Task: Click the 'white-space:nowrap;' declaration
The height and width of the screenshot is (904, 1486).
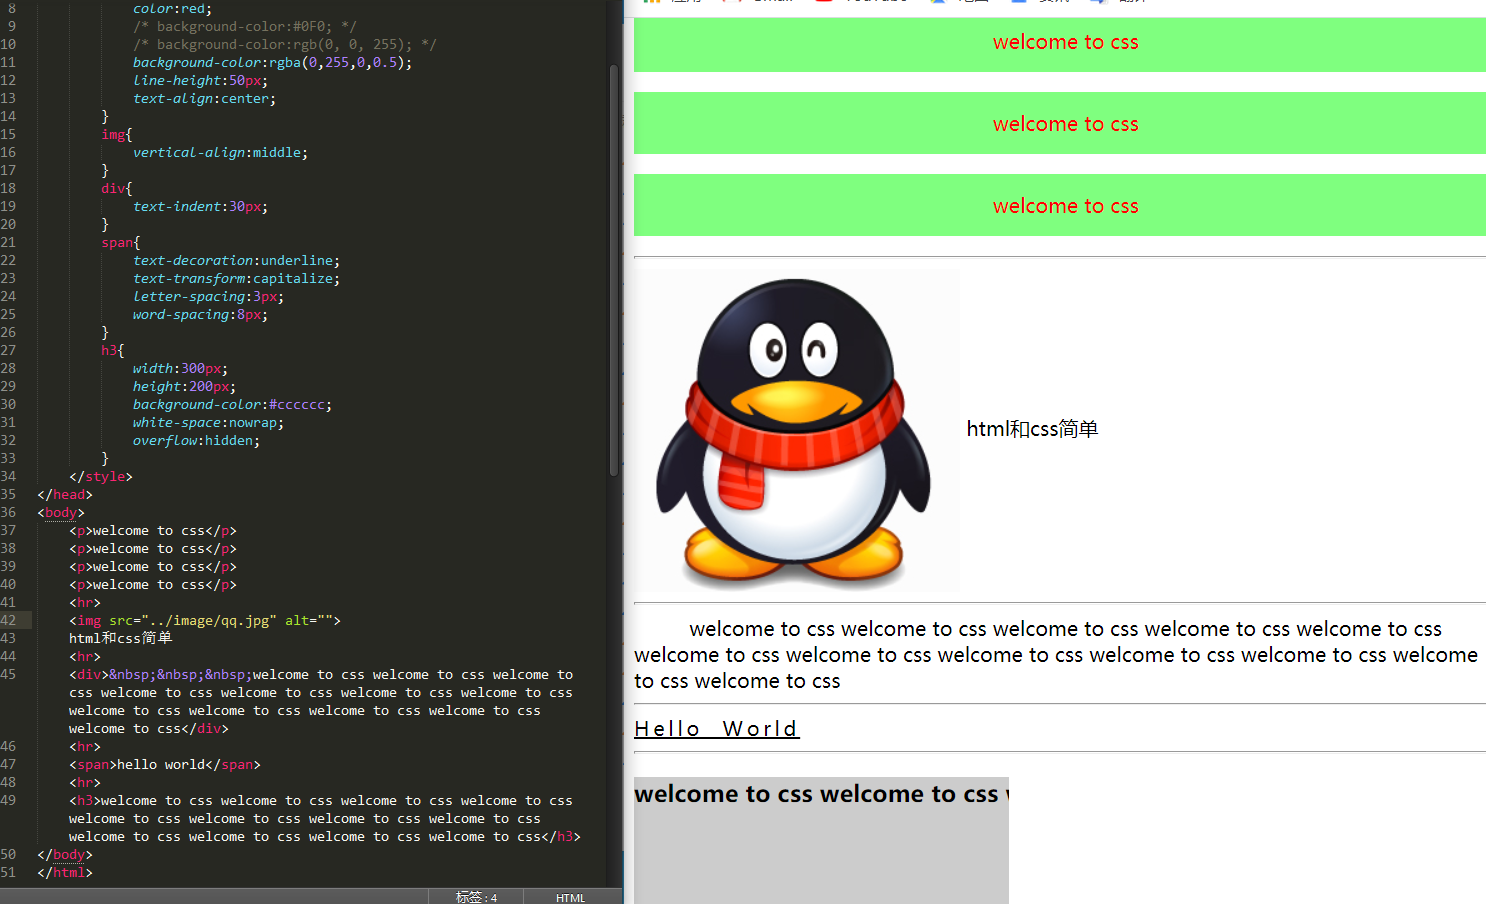Action: (x=208, y=423)
